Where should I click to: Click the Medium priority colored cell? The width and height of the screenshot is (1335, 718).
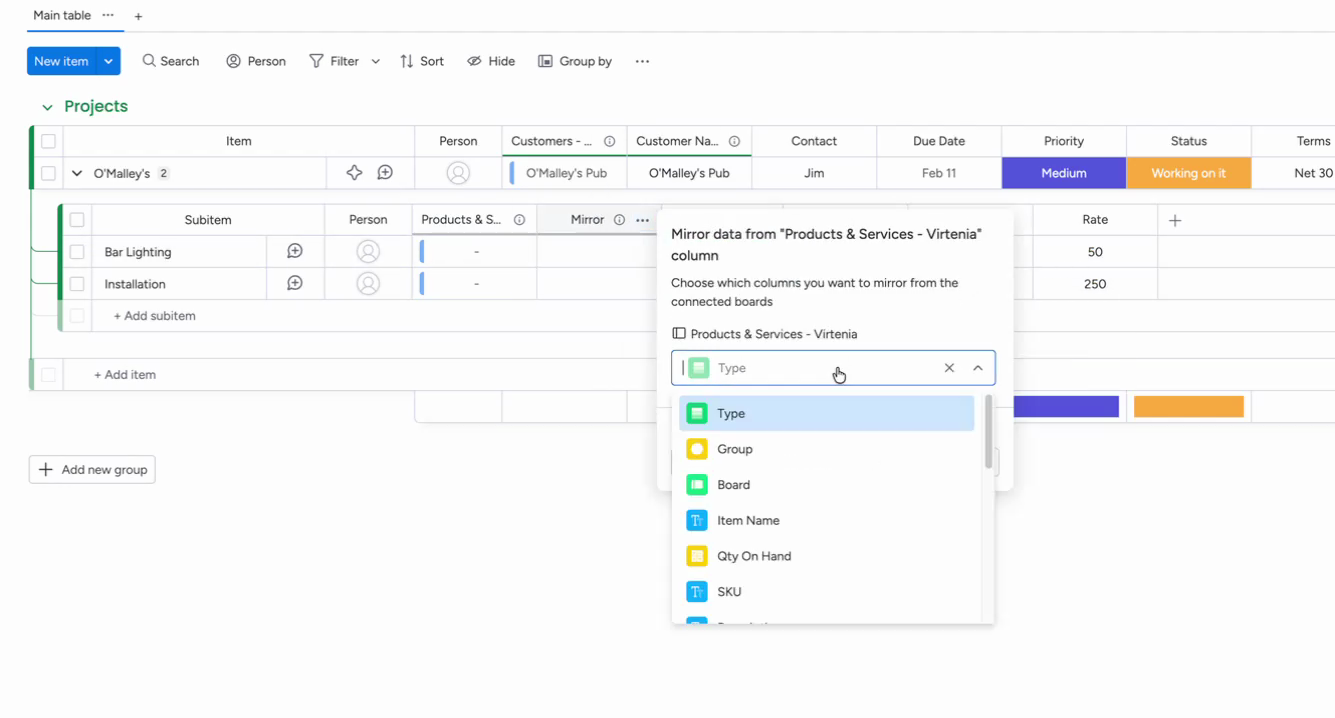point(1063,172)
